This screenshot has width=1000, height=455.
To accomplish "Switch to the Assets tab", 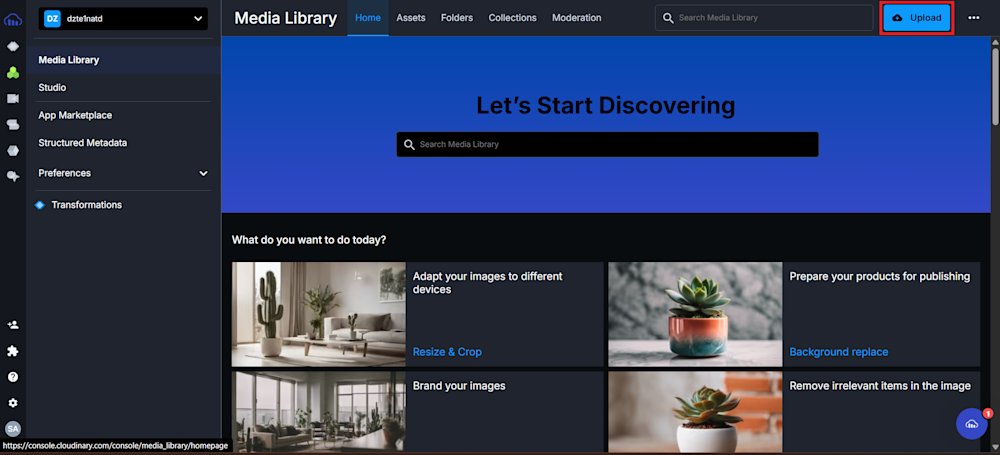I will pos(411,18).
